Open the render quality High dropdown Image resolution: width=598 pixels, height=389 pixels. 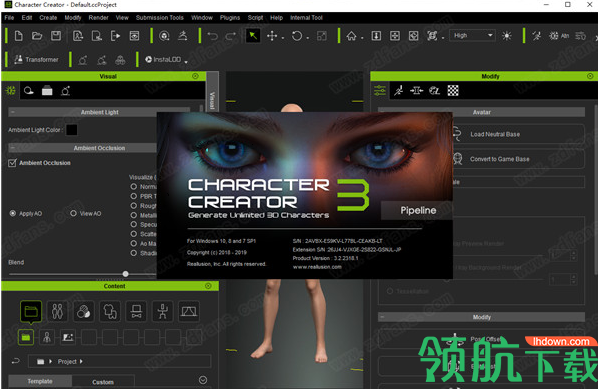tap(472, 35)
